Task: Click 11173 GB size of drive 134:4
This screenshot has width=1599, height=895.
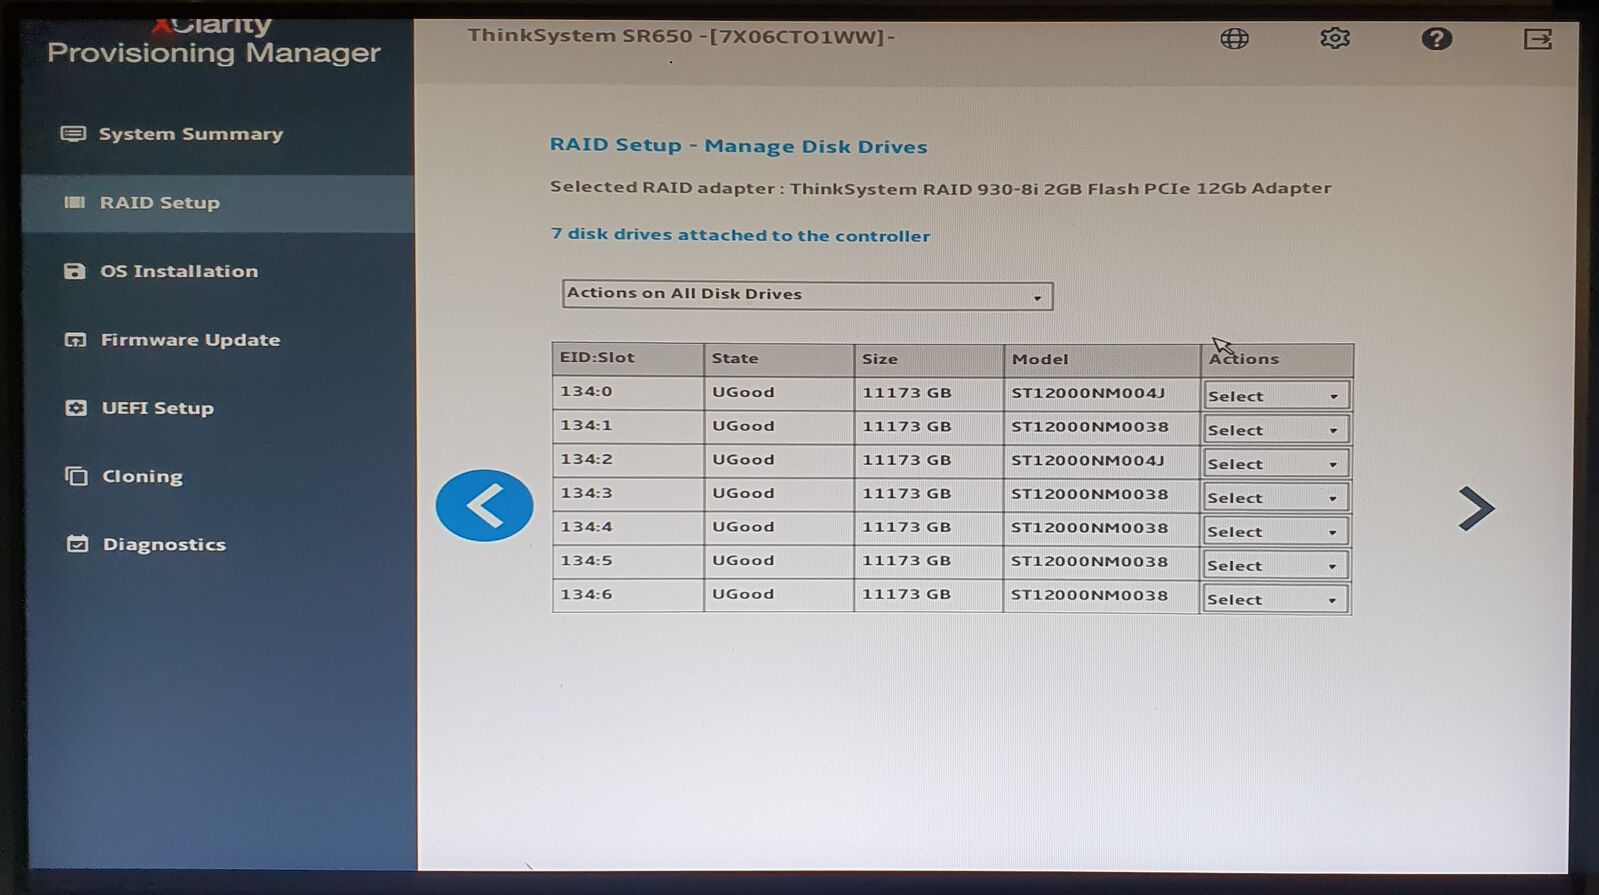Action: coord(906,527)
